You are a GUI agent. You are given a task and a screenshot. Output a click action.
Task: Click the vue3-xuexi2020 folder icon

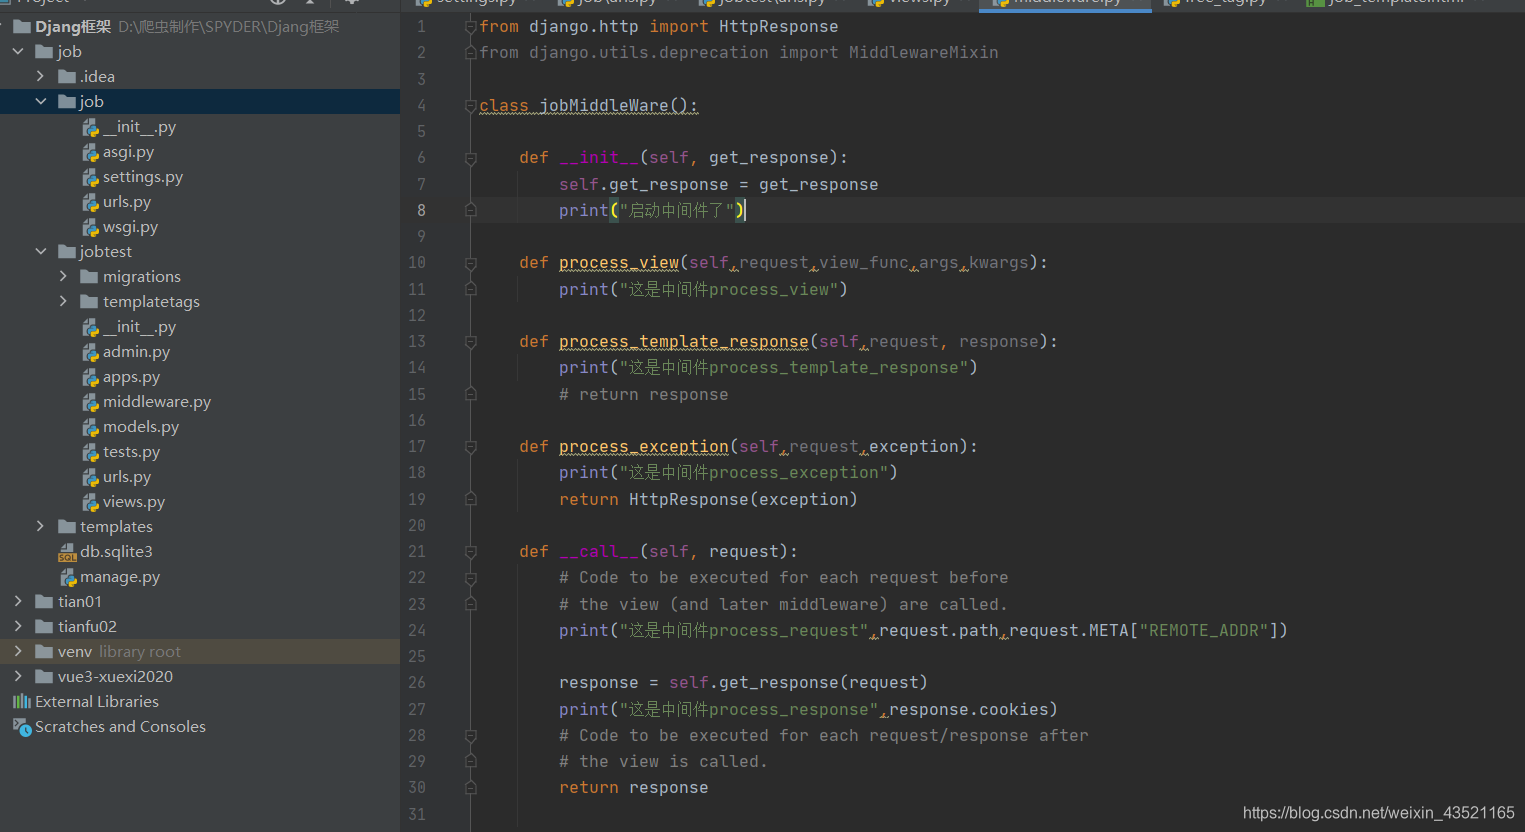click(x=44, y=676)
